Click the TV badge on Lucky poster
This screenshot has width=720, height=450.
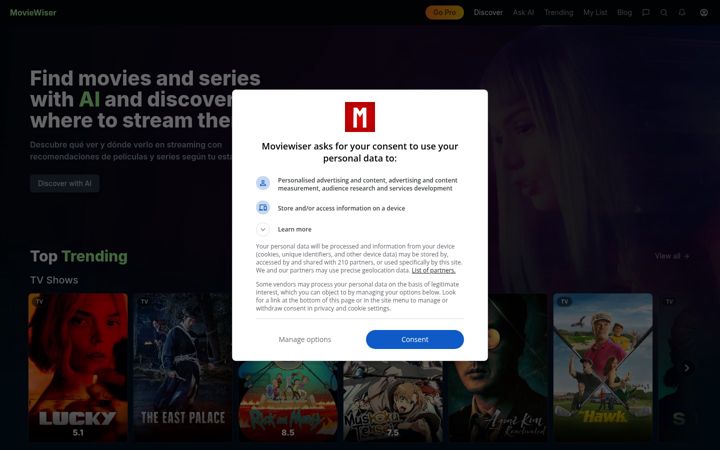click(x=39, y=301)
